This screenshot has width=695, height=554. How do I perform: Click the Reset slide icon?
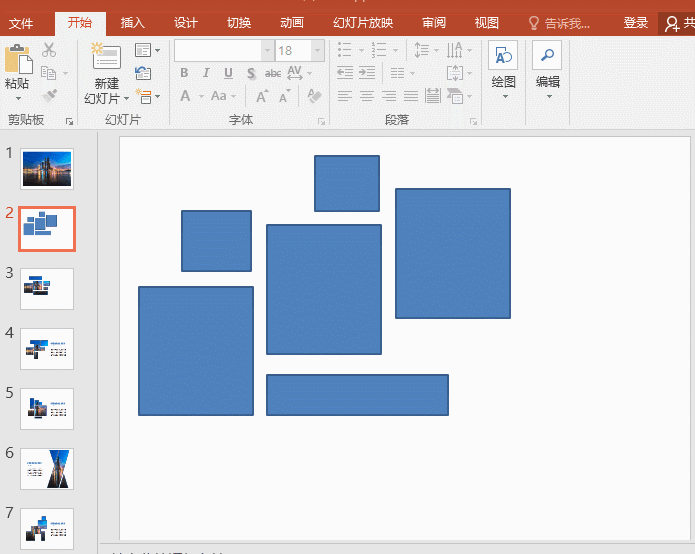(143, 73)
